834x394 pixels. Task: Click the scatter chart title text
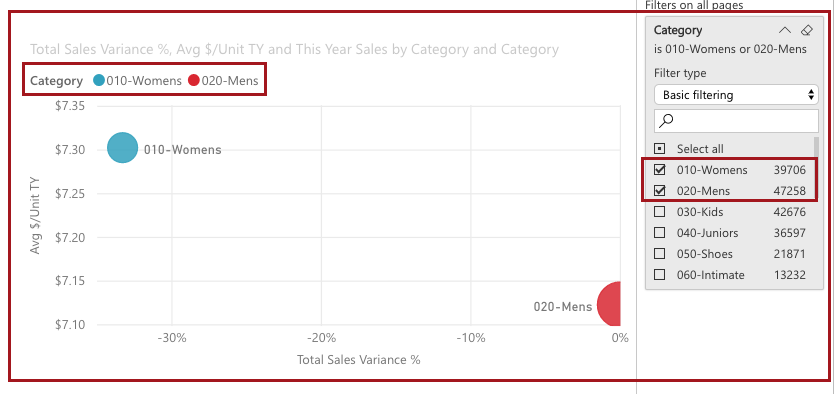click(294, 49)
